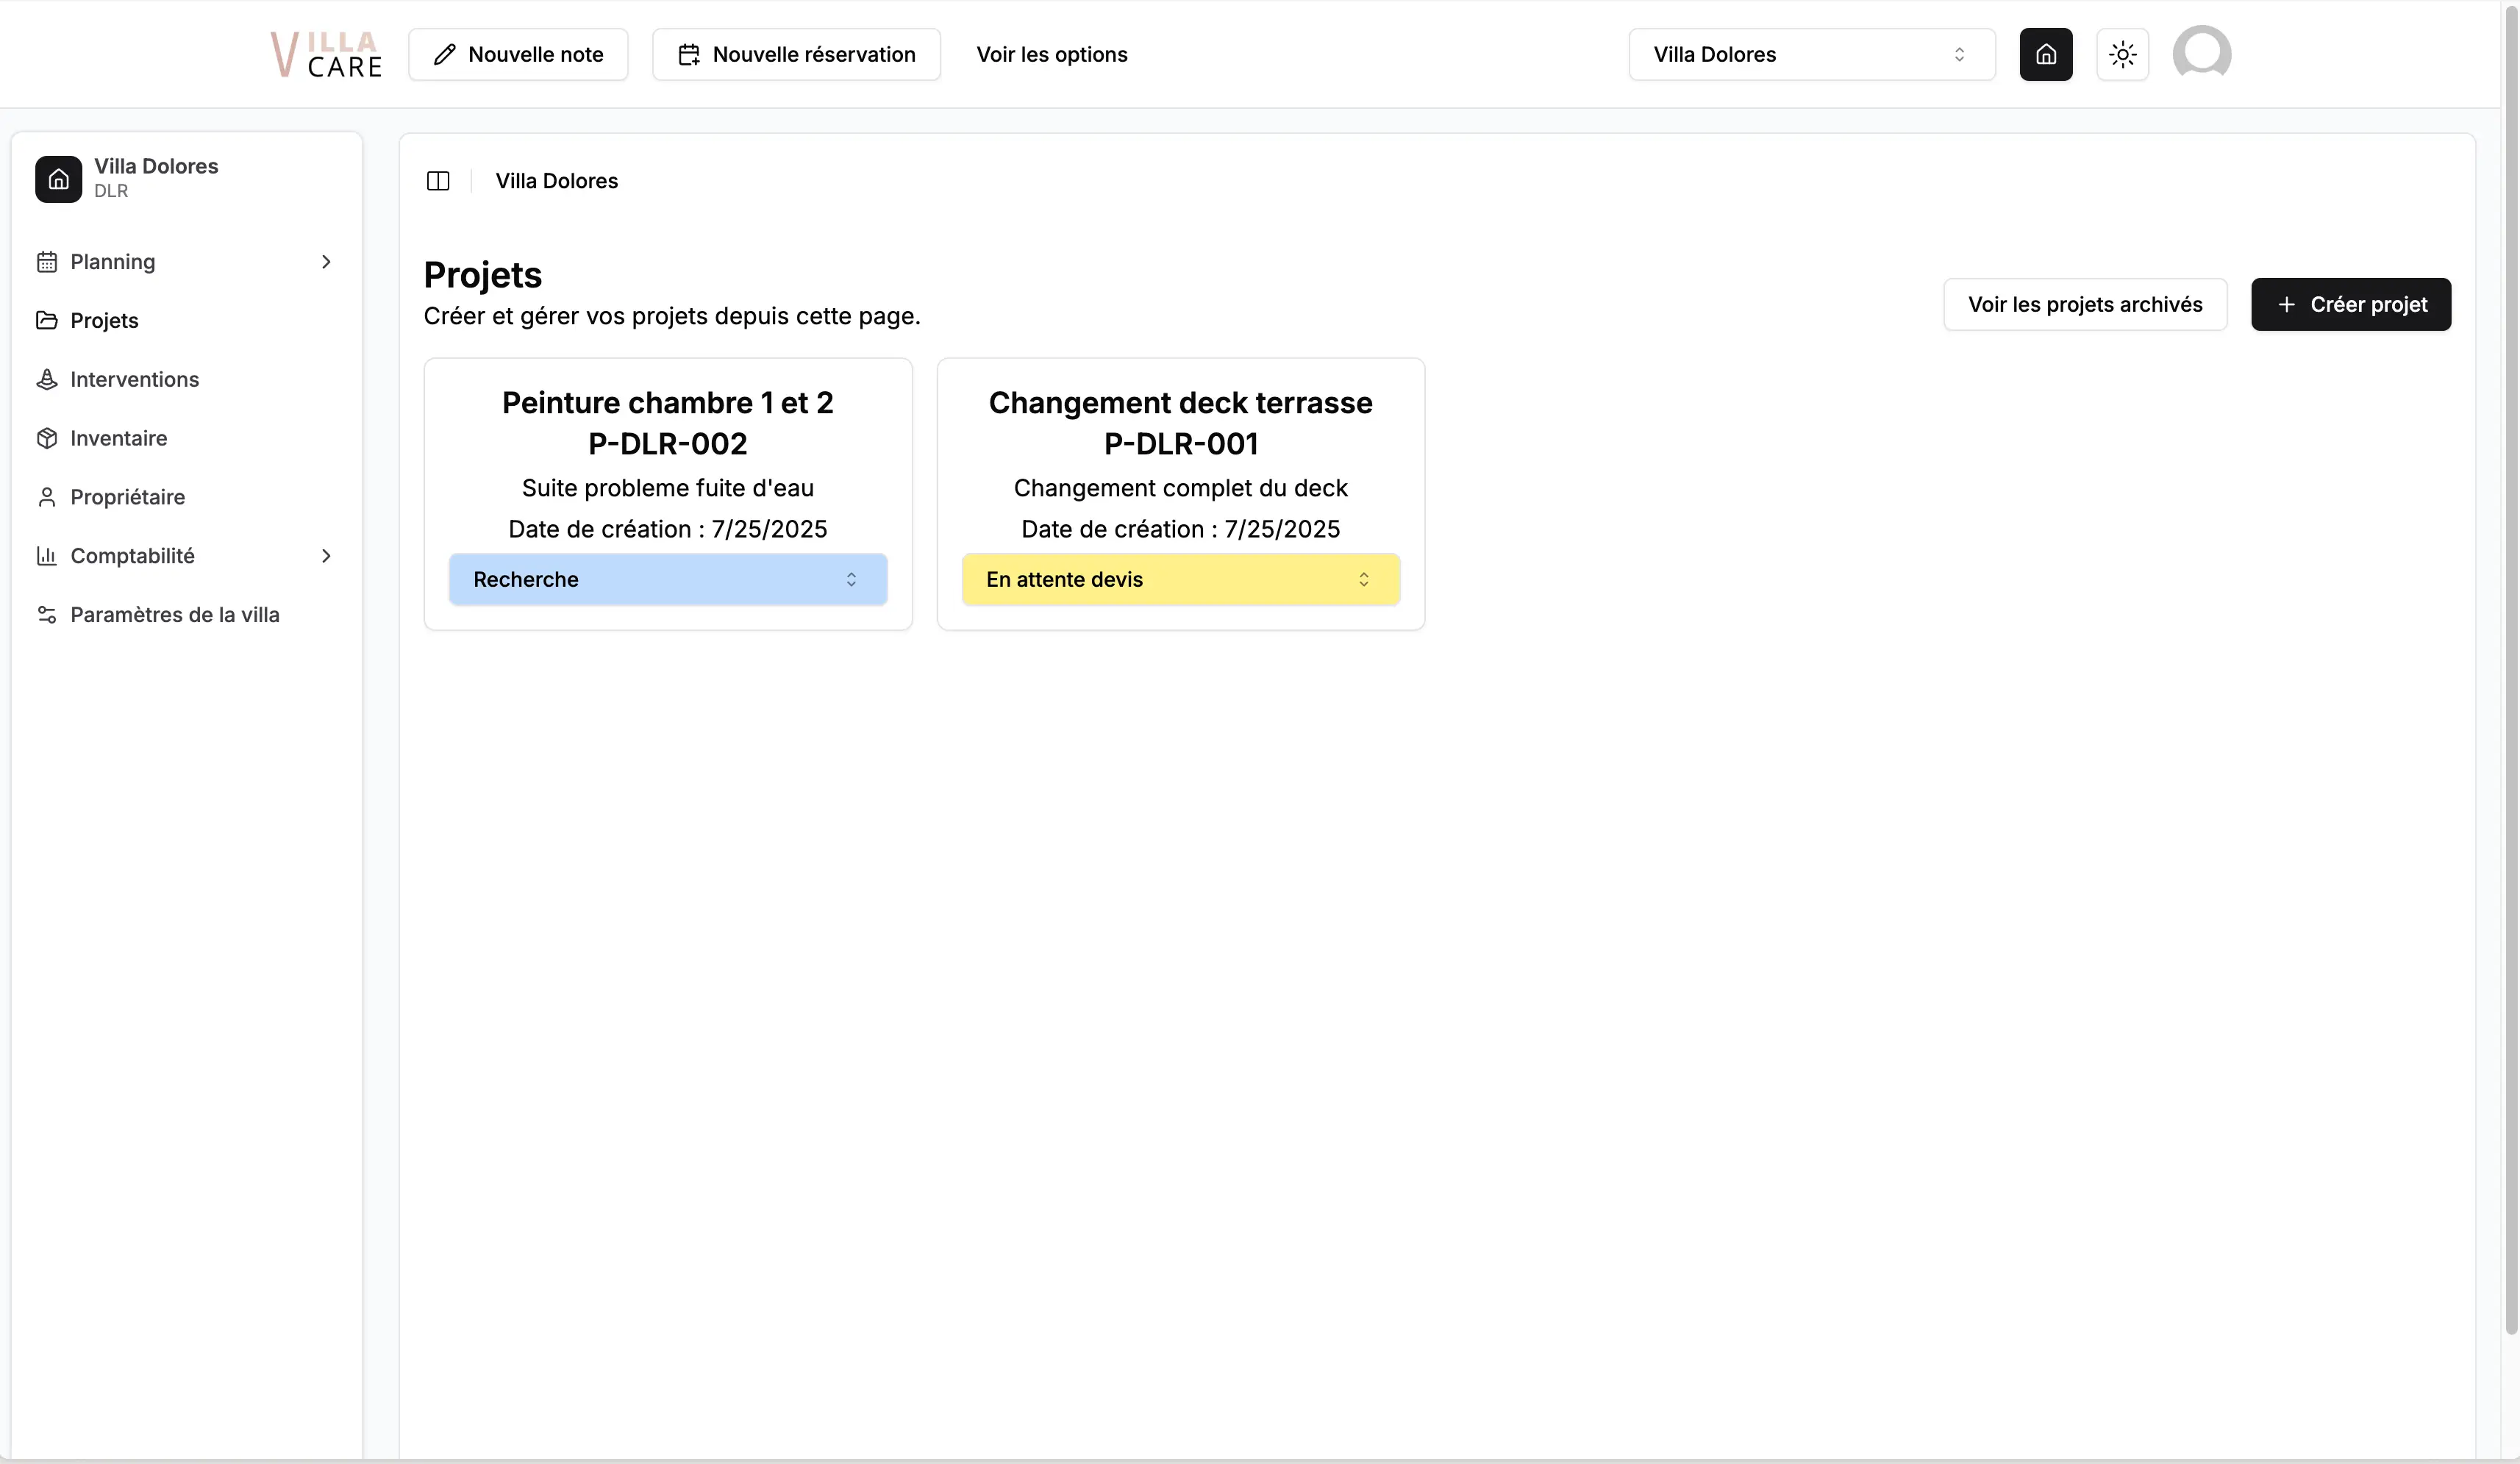Toggle the light/dark theme sun icon

tap(2122, 54)
